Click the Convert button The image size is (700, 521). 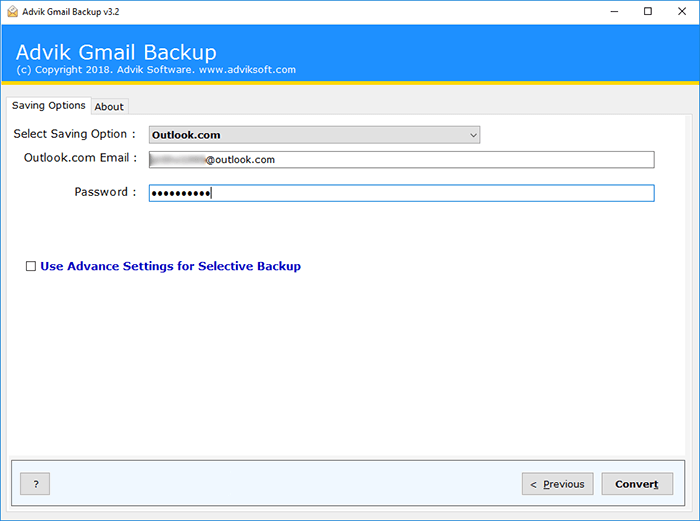pyautogui.click(x=637, y=484)
